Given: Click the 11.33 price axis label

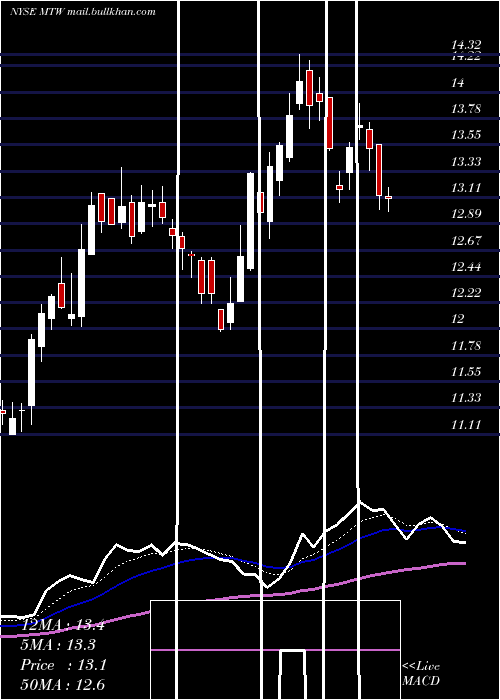Looking at the screenshot, I should (x=466, y=398).
